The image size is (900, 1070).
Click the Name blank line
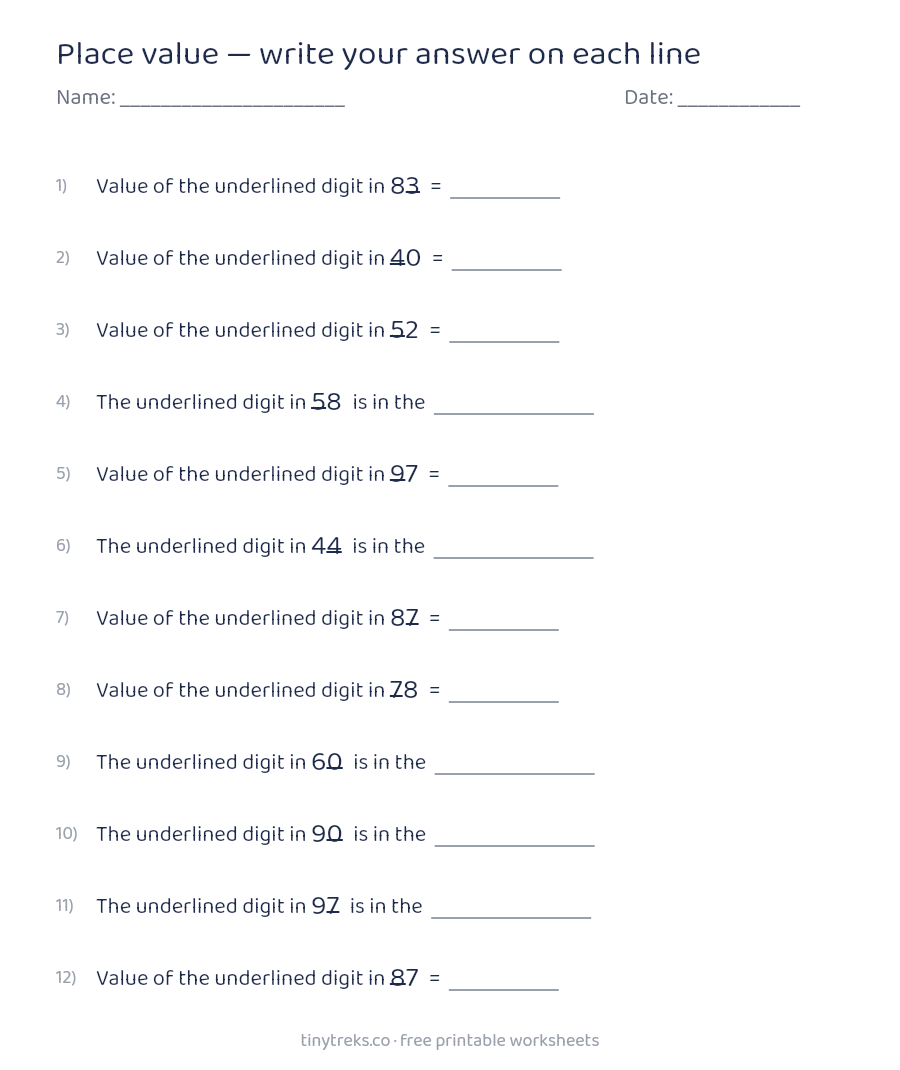[232, 100]
